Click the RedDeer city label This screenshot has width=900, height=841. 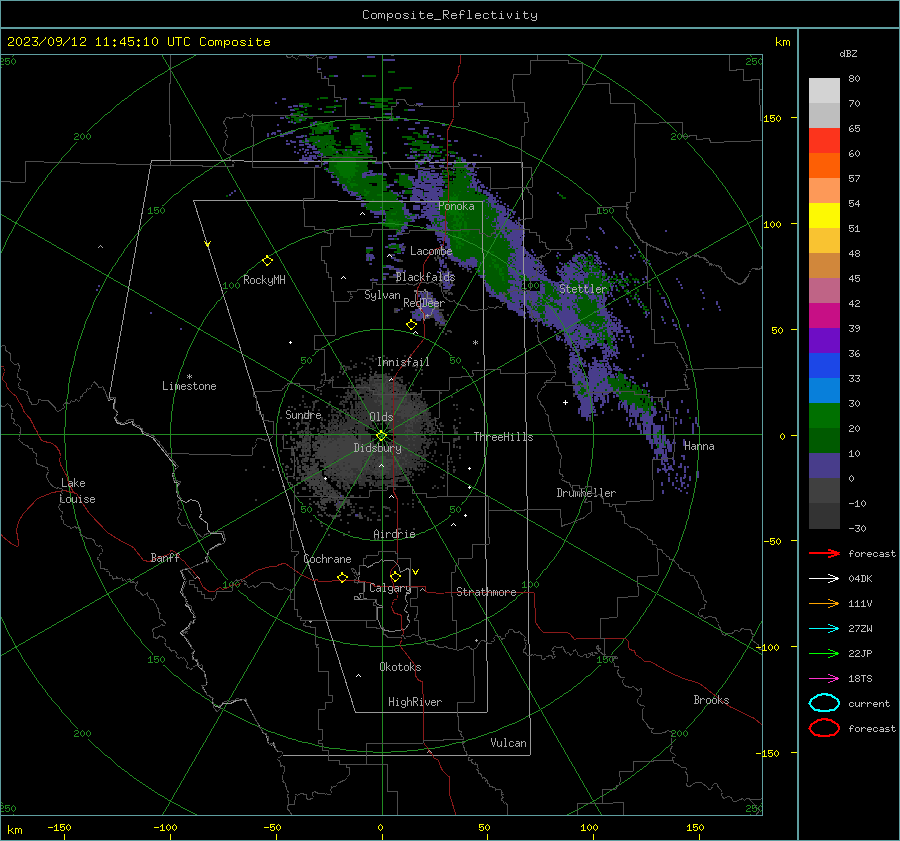click(424, 303)
